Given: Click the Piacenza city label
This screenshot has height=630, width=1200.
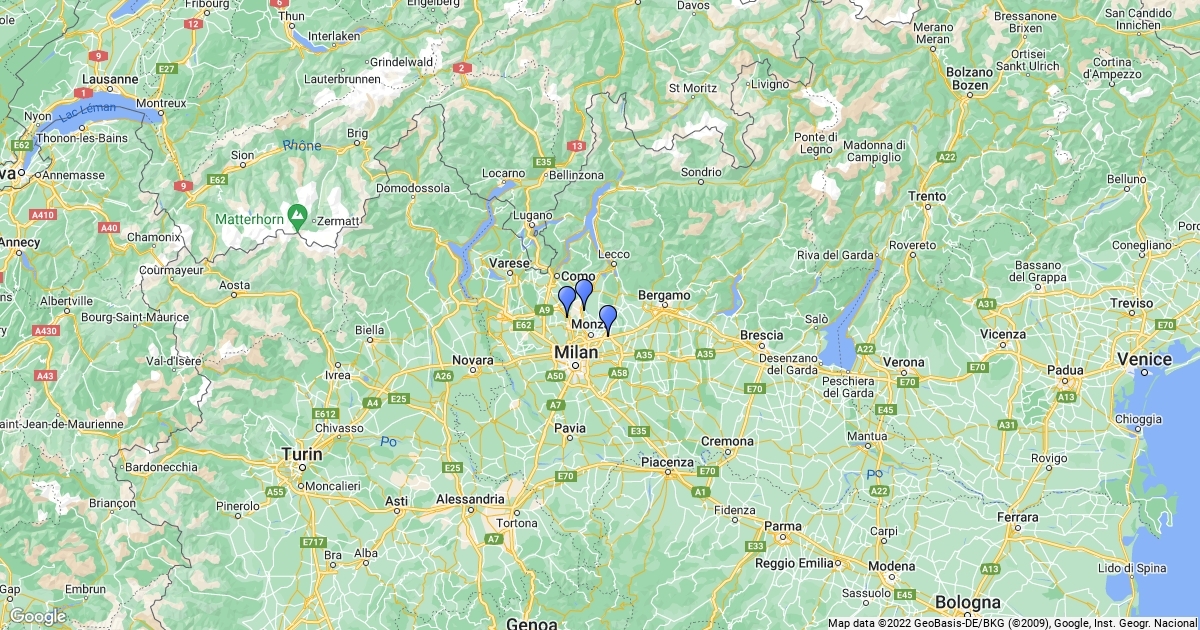Looking at the screenshot, I should 667,462.
